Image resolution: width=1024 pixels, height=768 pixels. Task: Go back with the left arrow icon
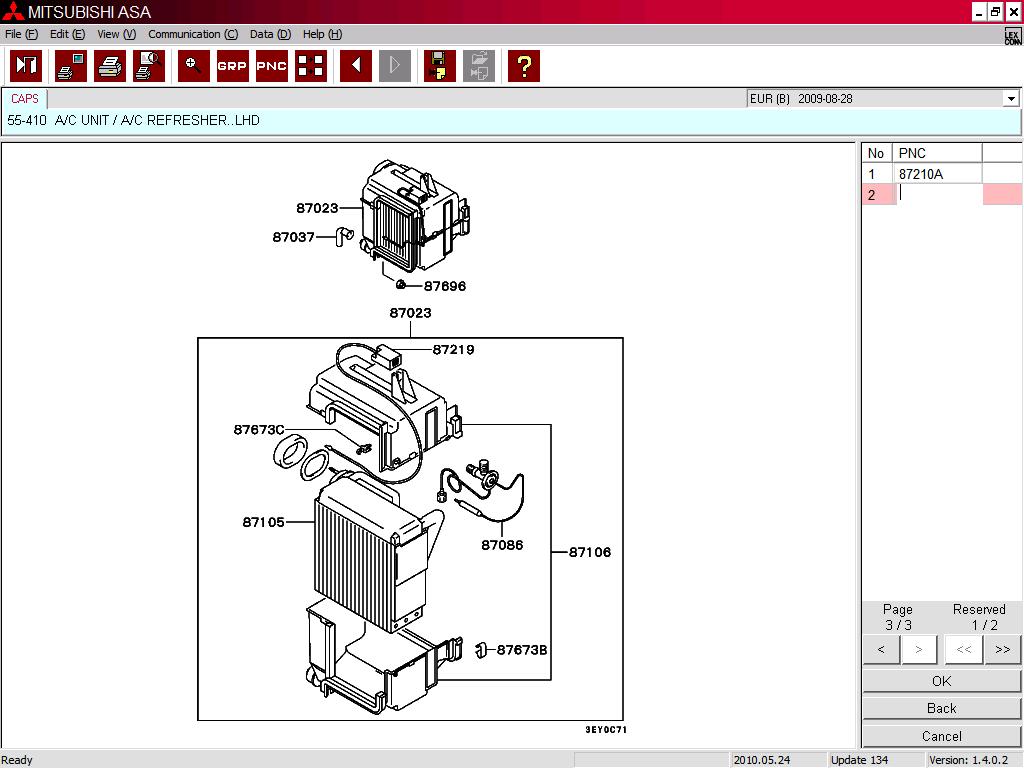pos(356,66)
